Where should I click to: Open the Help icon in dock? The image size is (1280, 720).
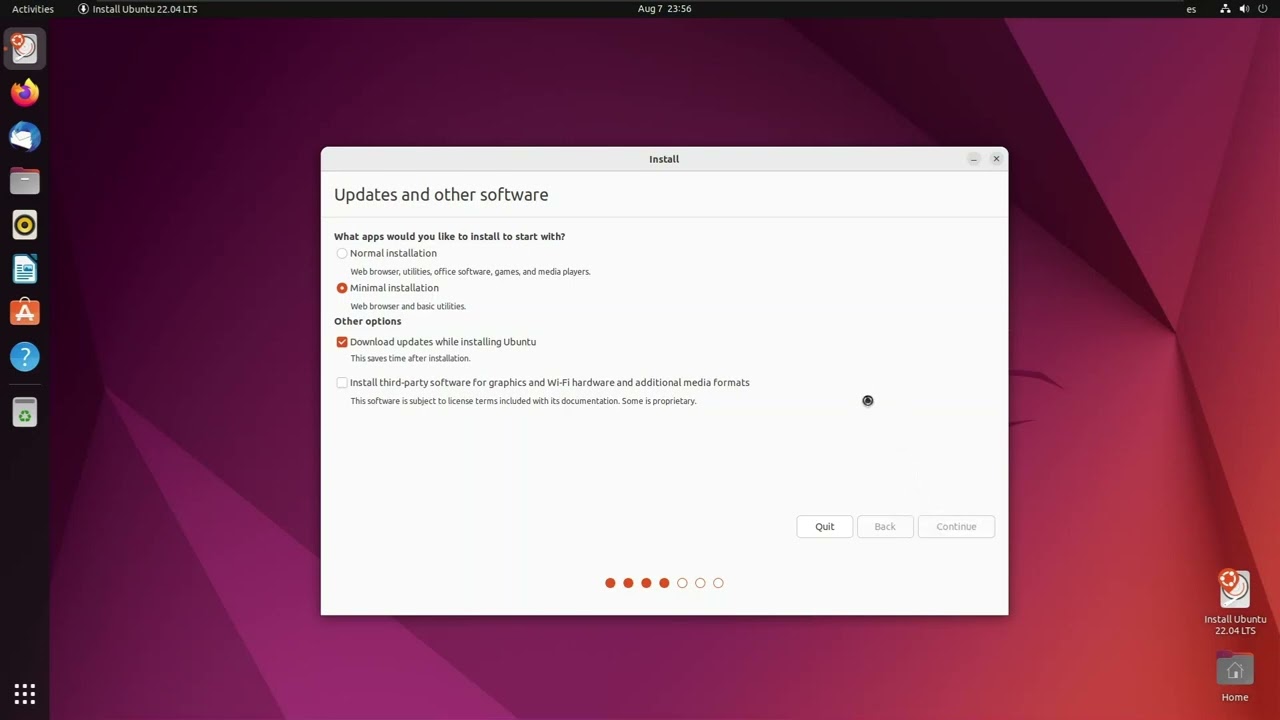coord(25,357)
